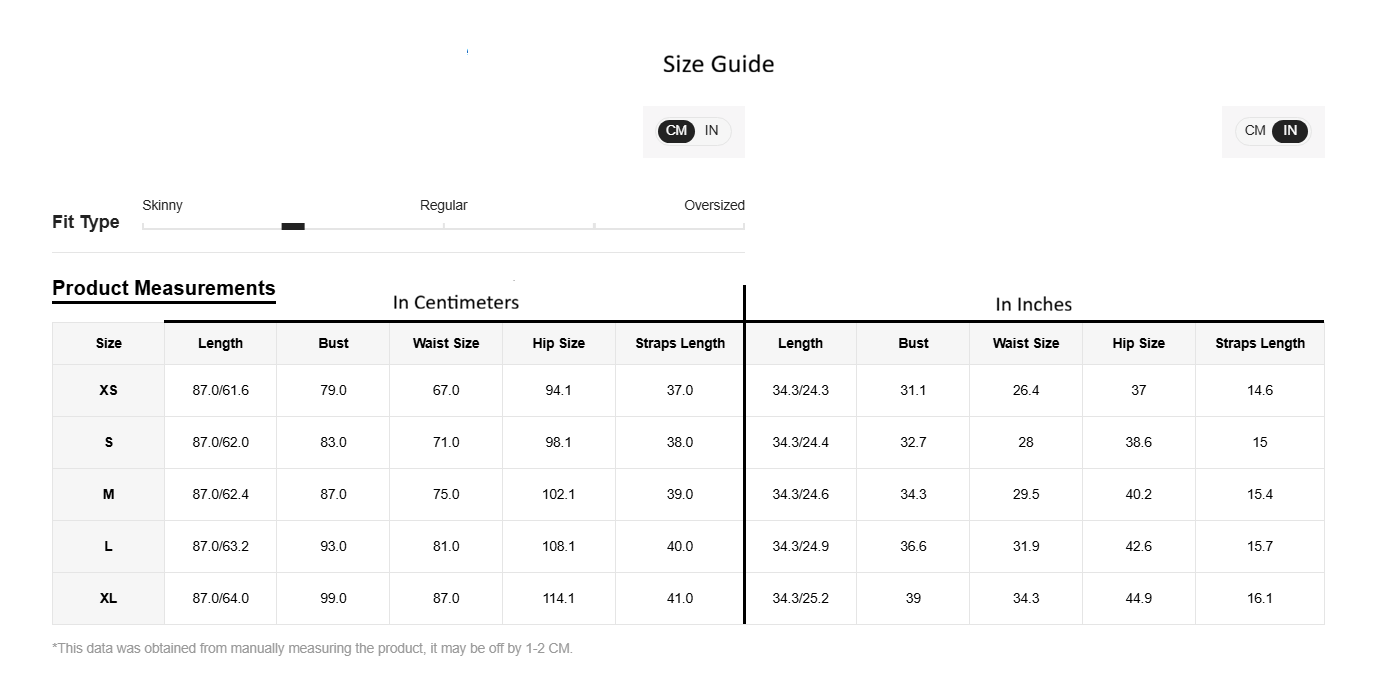Click the manual measurement disclaimer footnote

pos(312,649)
